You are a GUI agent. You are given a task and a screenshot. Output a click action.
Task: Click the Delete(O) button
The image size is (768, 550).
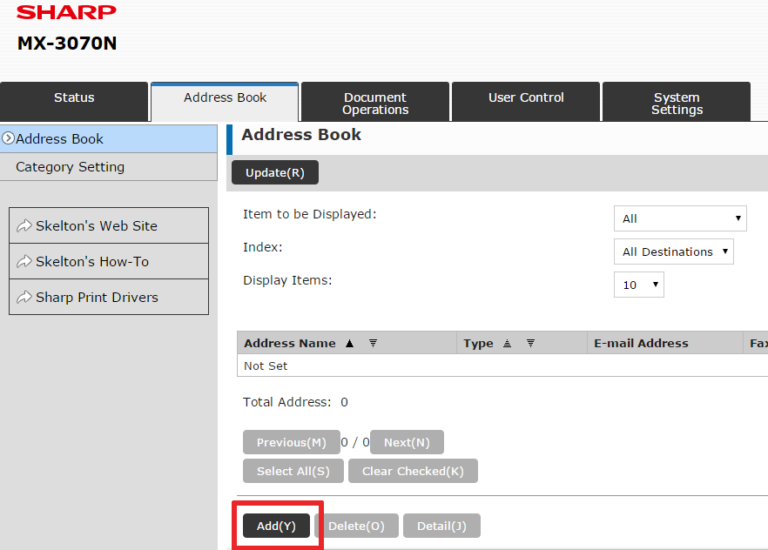357,526
